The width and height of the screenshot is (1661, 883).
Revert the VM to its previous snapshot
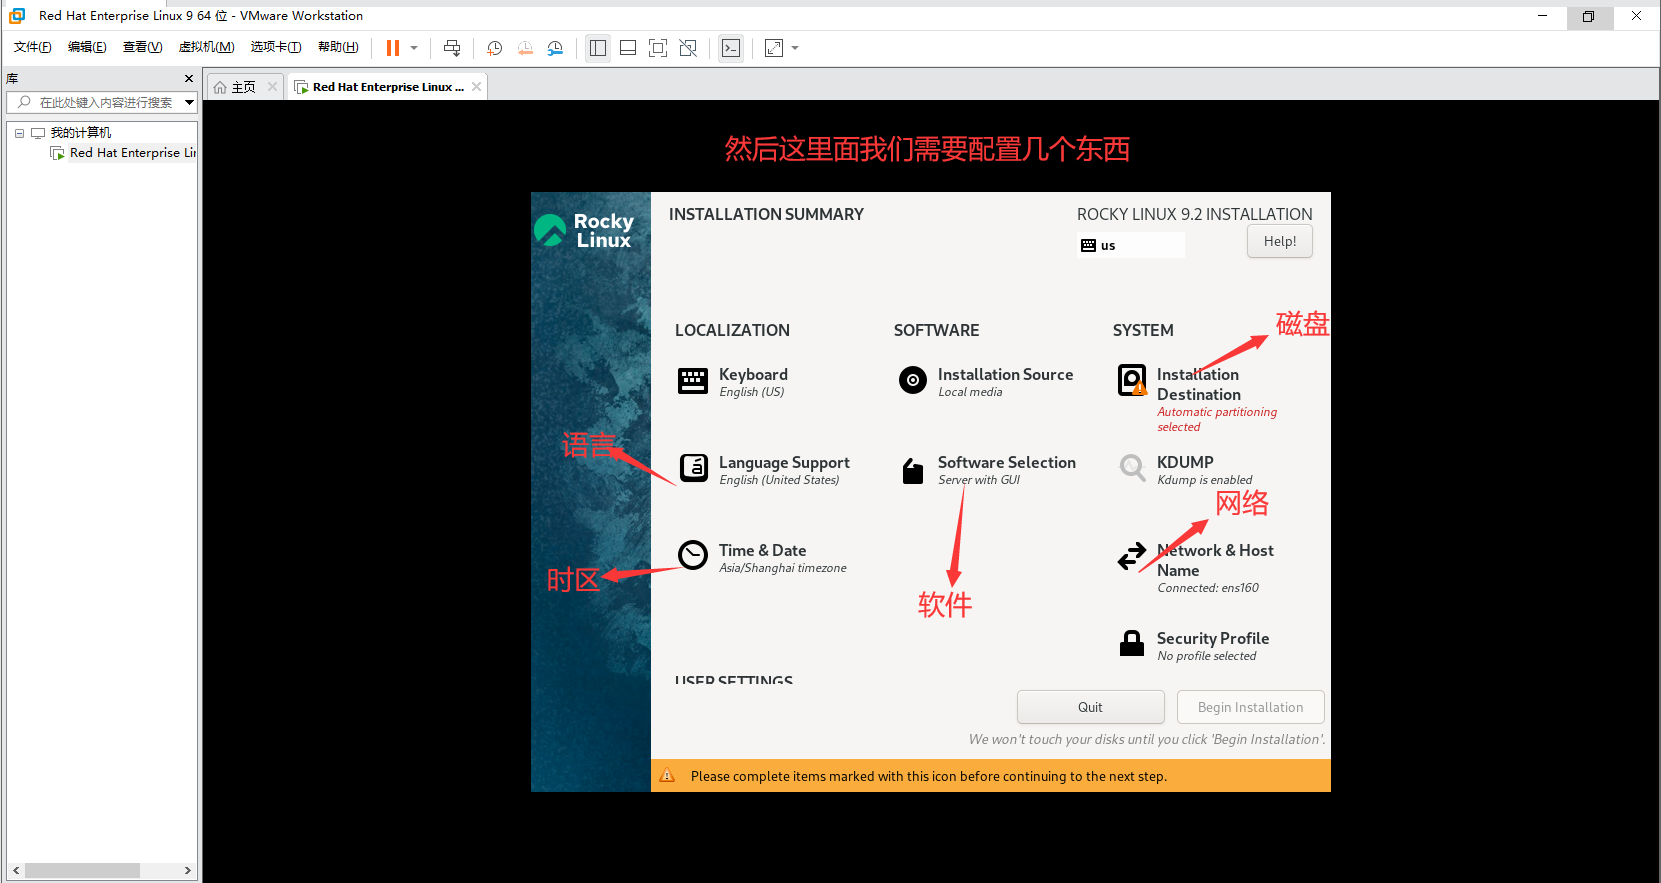pos(525,48)
